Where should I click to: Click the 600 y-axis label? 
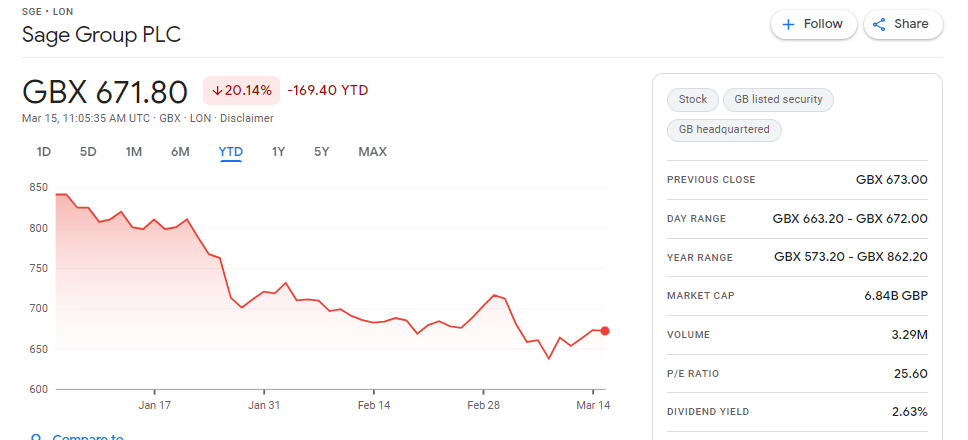38,389
